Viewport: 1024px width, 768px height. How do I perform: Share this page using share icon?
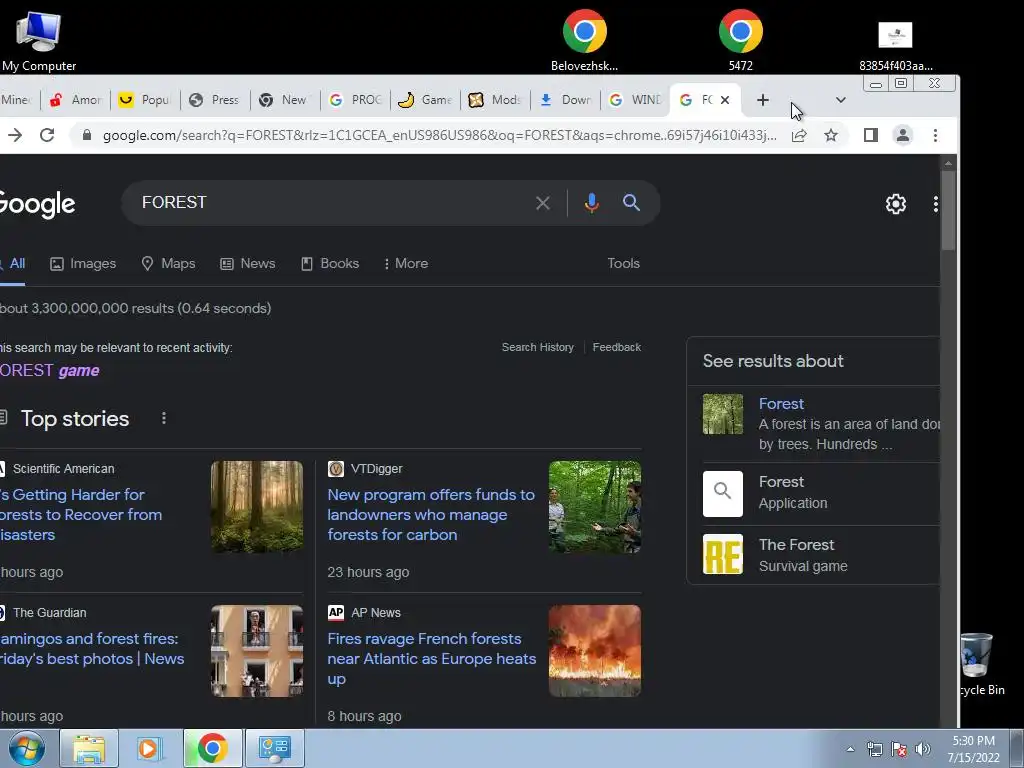coord(799,135)
